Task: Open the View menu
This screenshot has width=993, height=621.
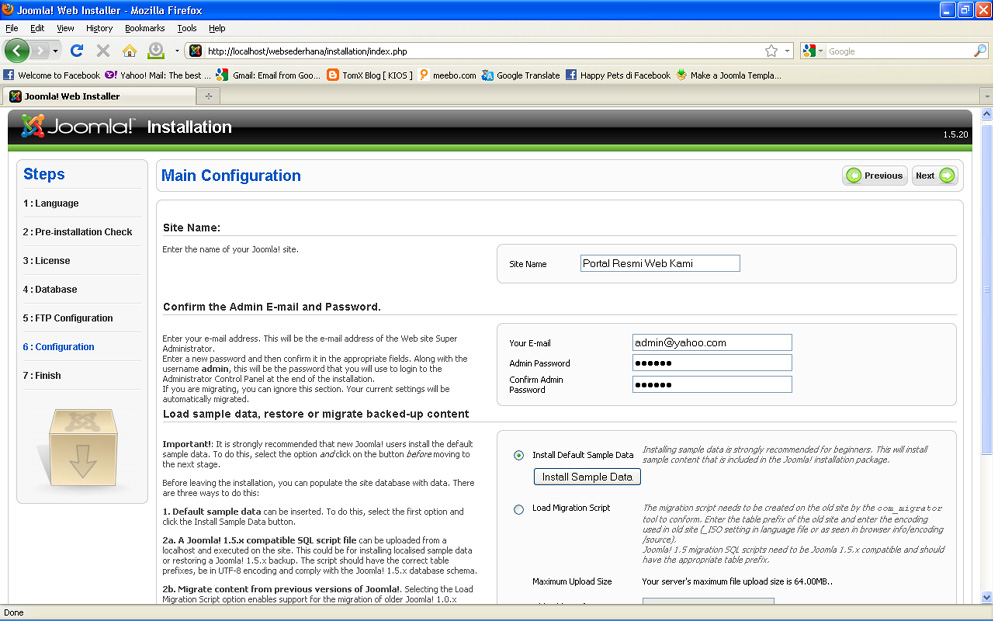Action: pyautogui.click(x=65, y=28)
